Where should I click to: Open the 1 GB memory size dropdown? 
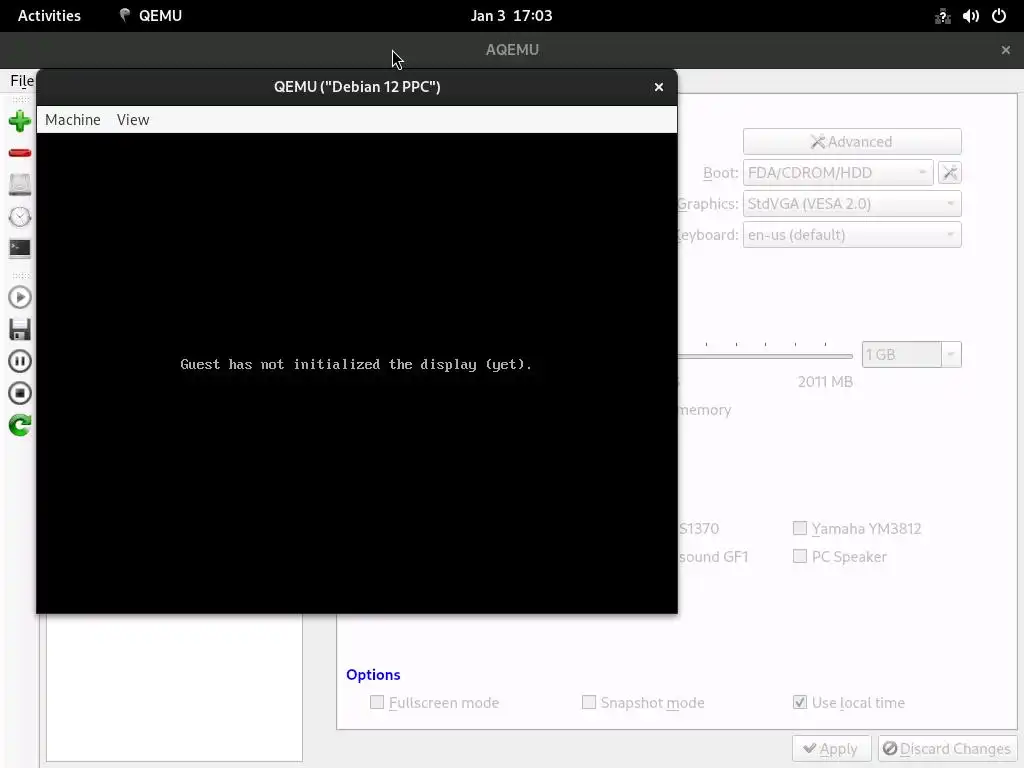(x=951, y=355)
